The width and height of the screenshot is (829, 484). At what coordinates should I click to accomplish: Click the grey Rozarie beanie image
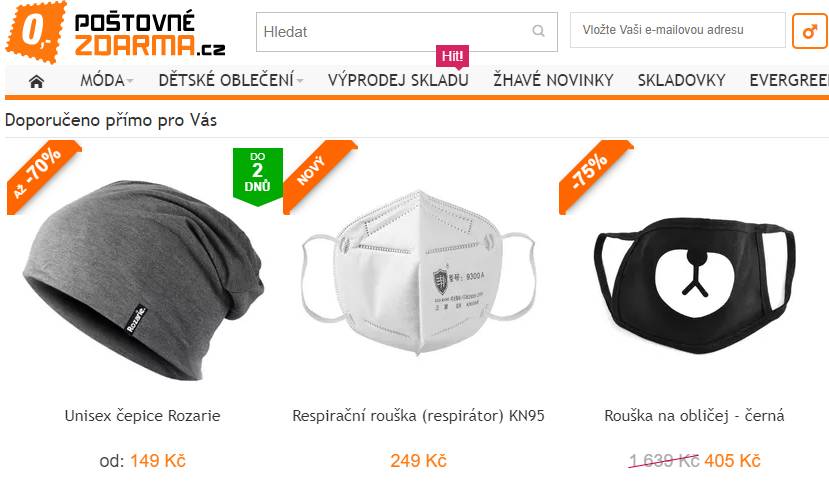point(143,280)
